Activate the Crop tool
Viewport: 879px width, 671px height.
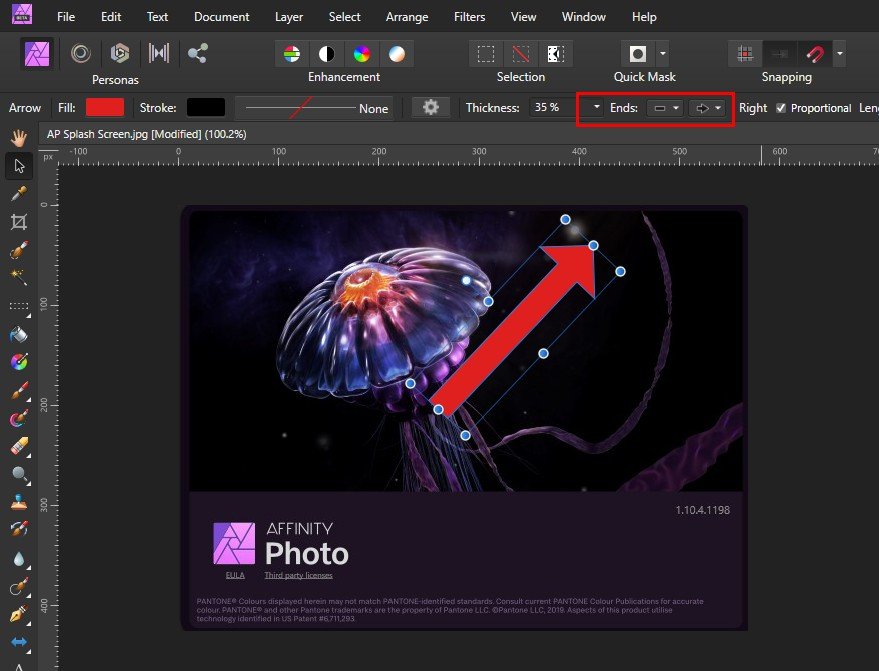tap(19, 222)
